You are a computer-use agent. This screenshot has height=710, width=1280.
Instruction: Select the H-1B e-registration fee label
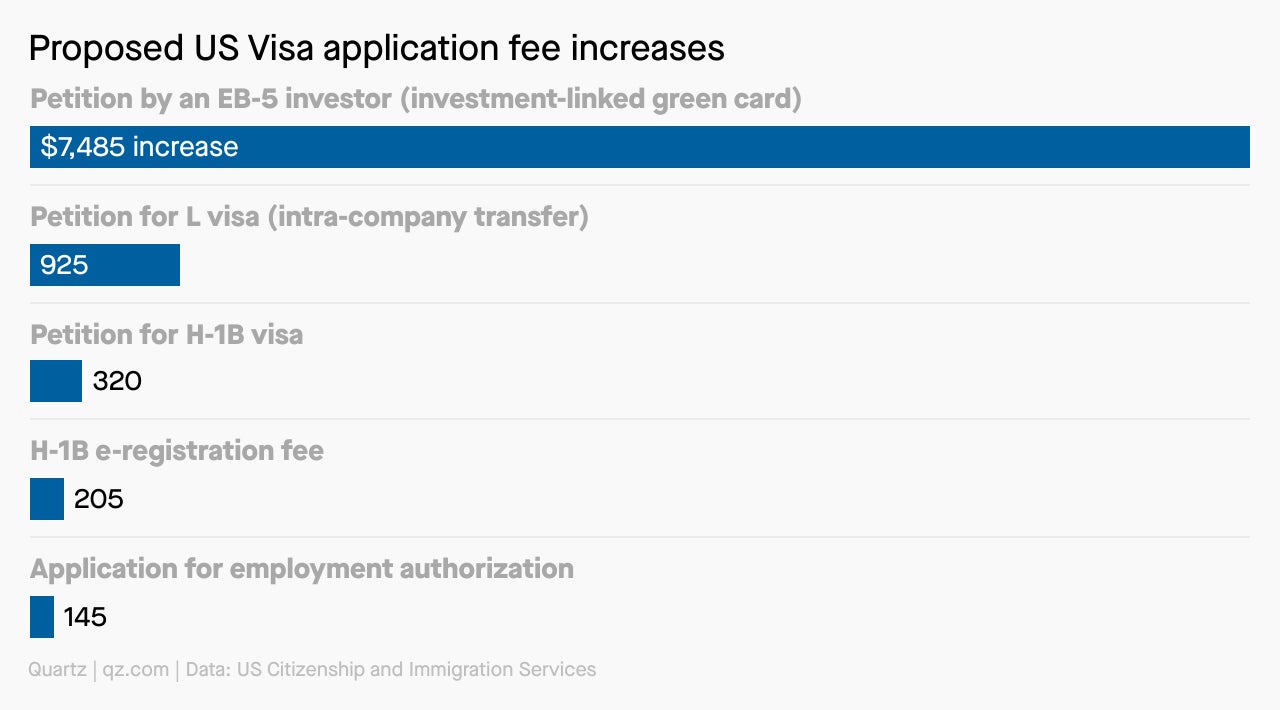pos(177,451)
